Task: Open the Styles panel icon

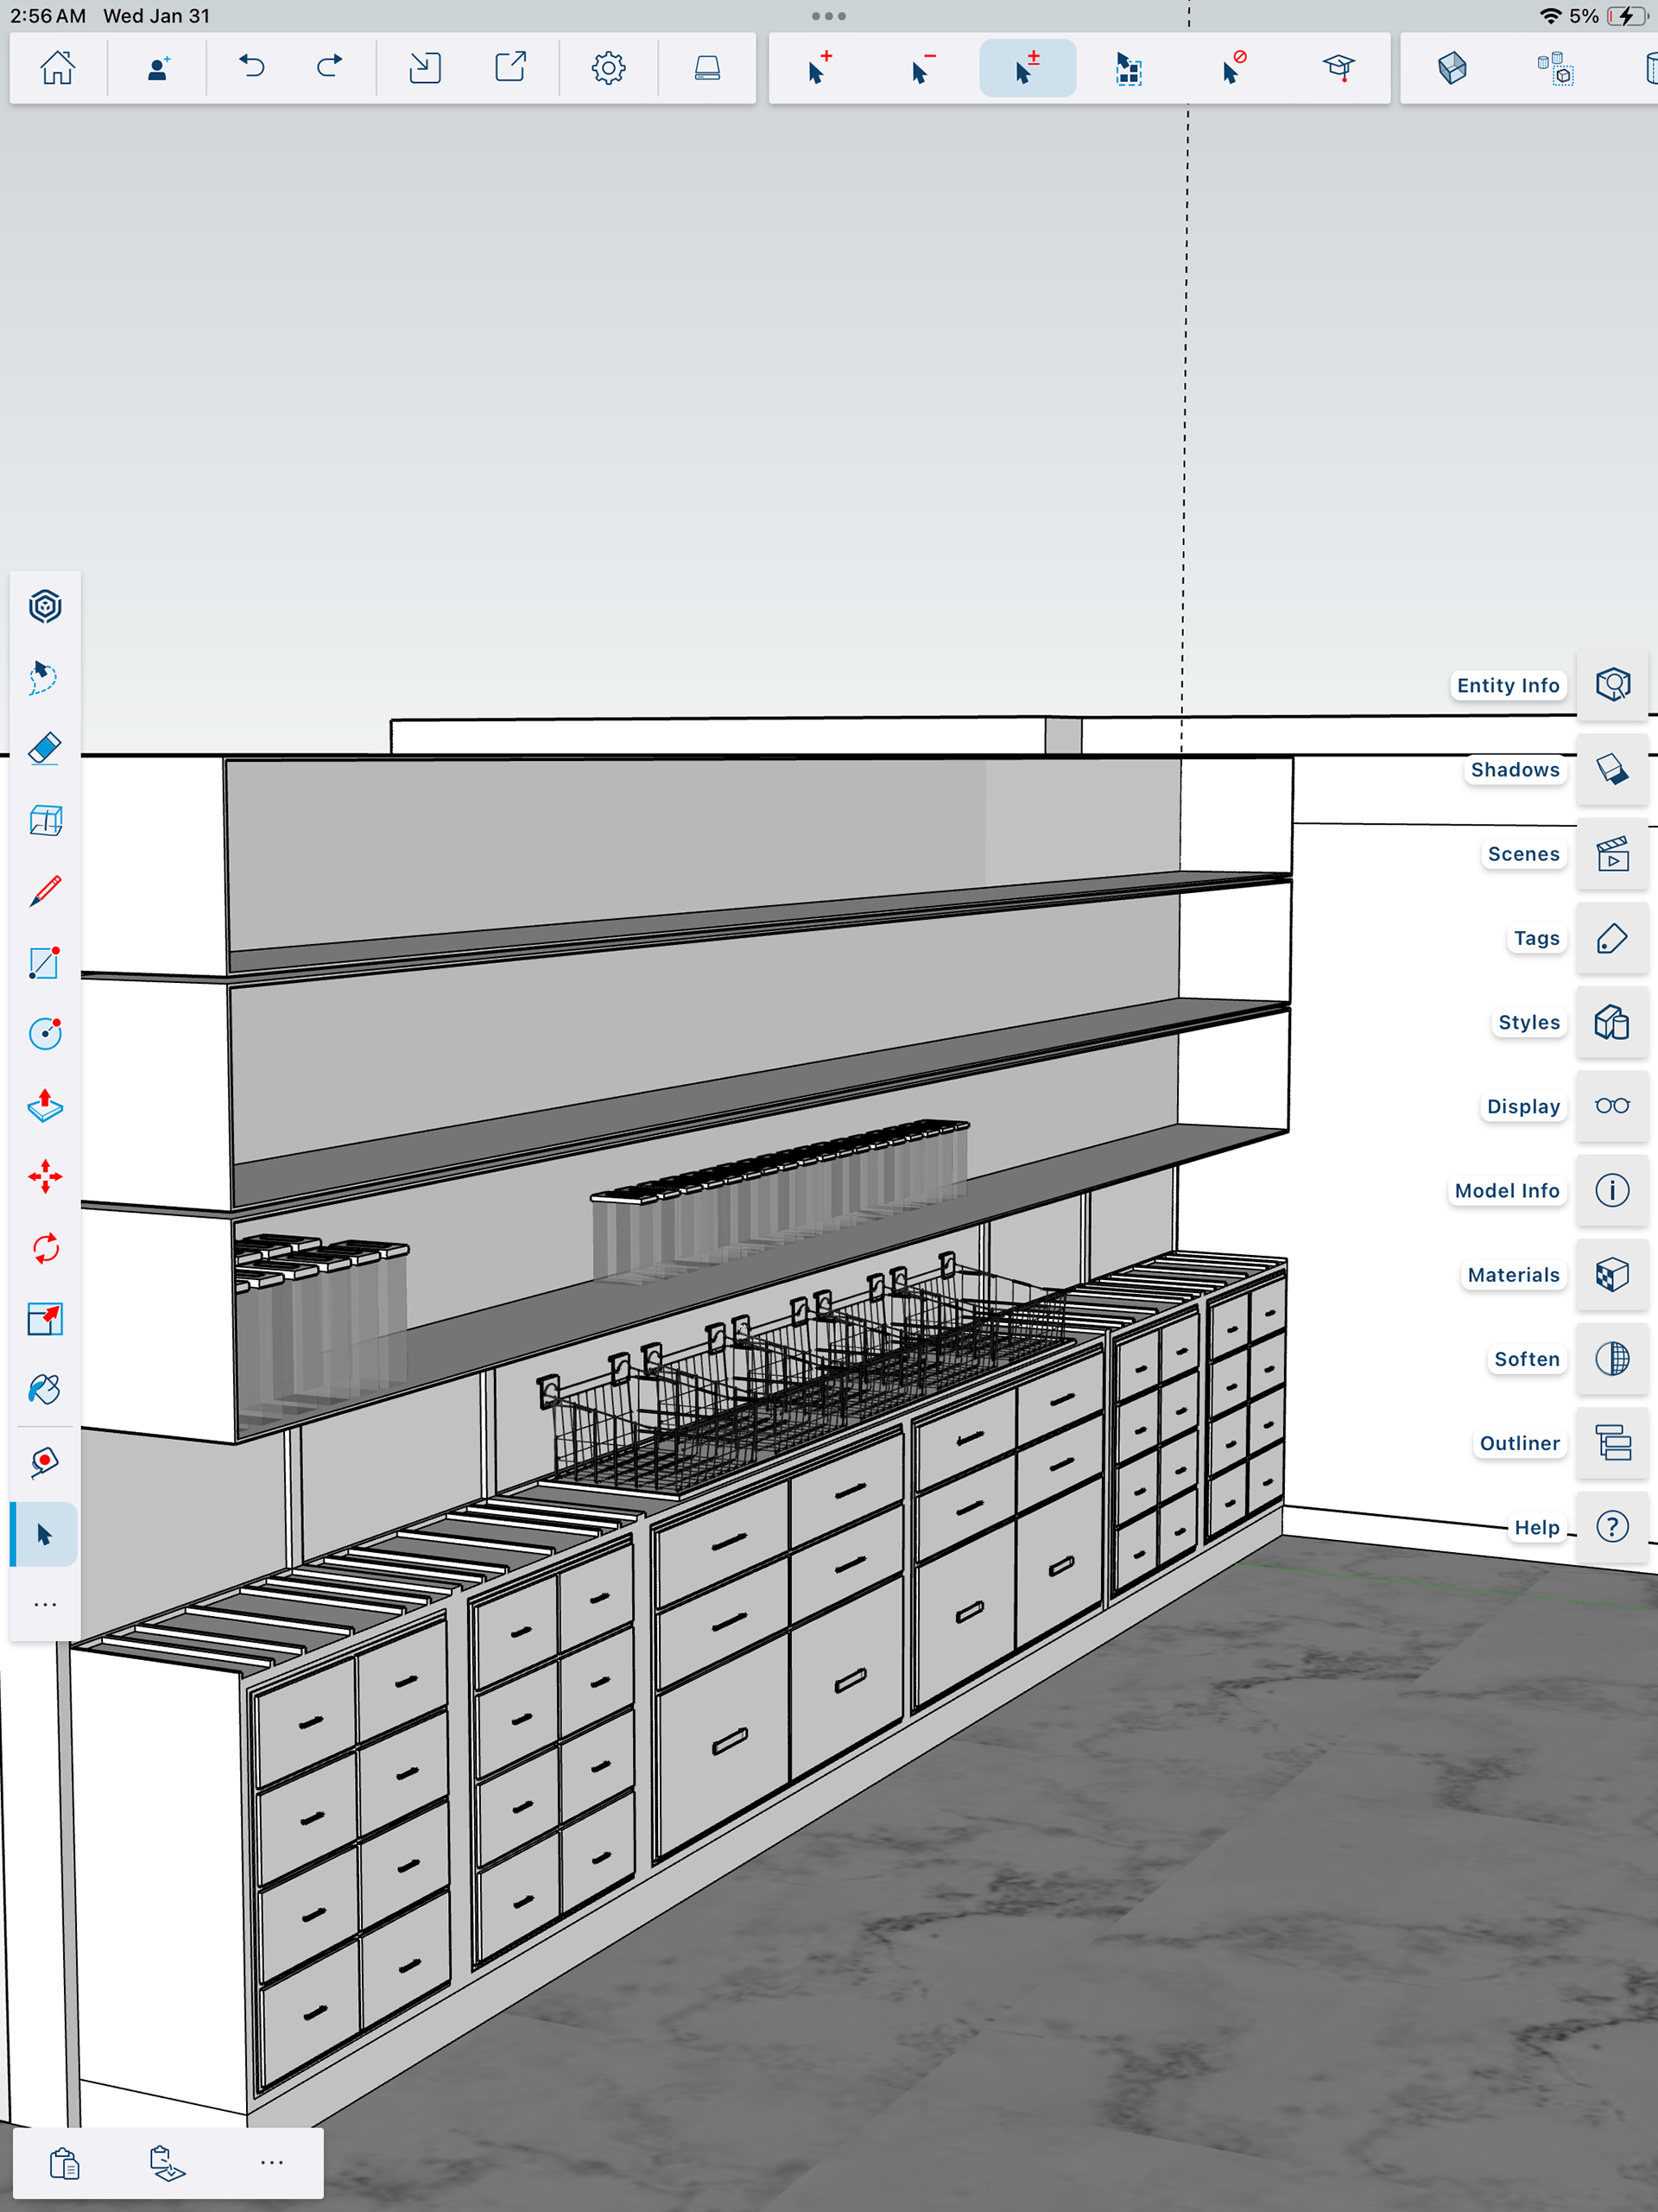Action: tap(1612, 1022)
